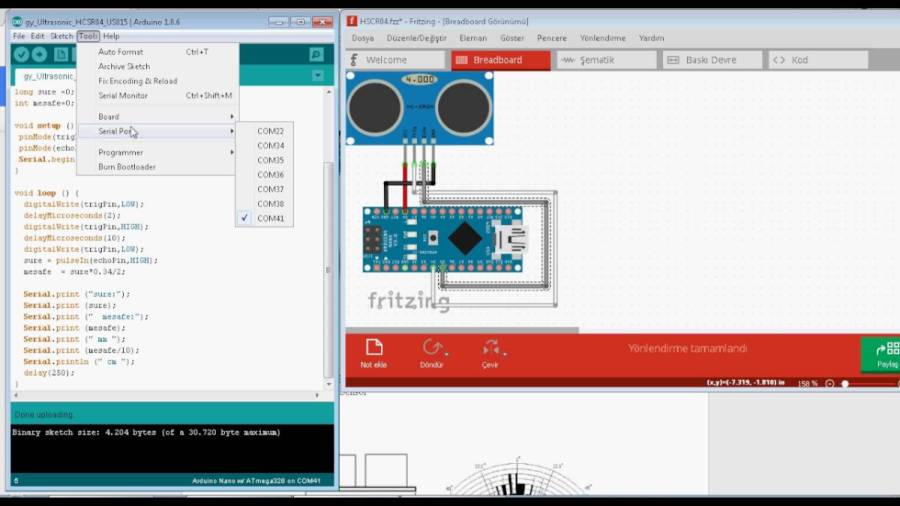Open the Arduino Edit menu

37,36
